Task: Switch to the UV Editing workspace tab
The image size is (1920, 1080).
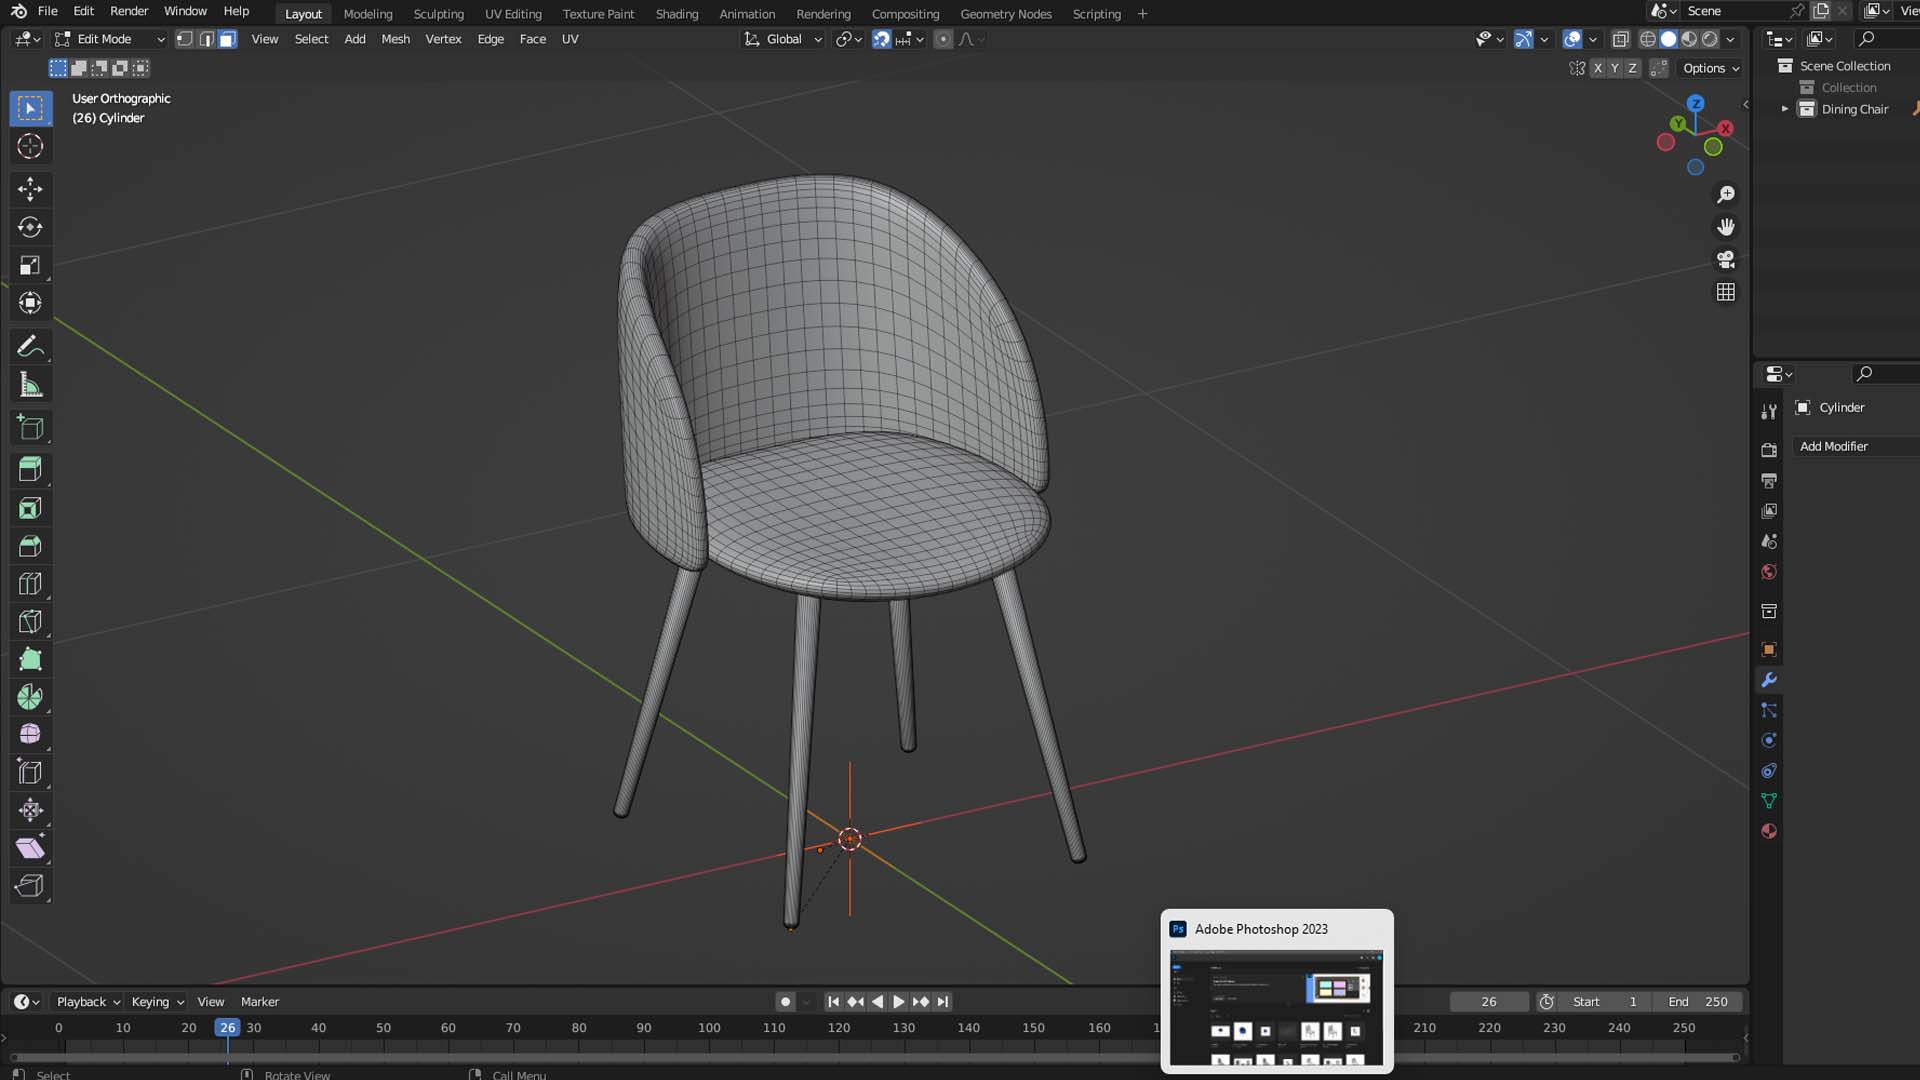Action: (513, 14)
